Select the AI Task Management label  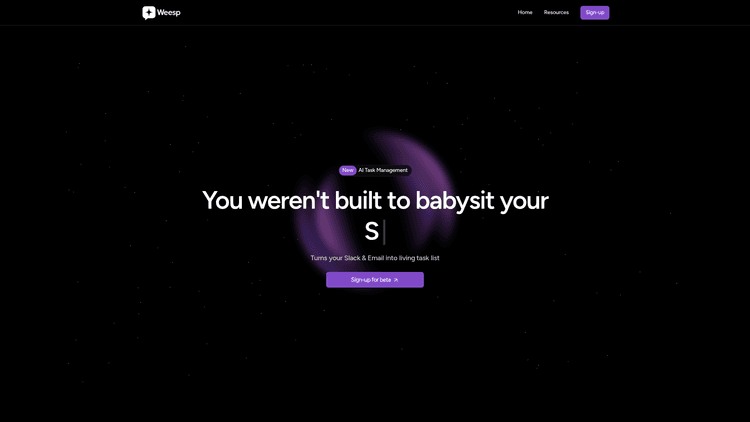383,170
